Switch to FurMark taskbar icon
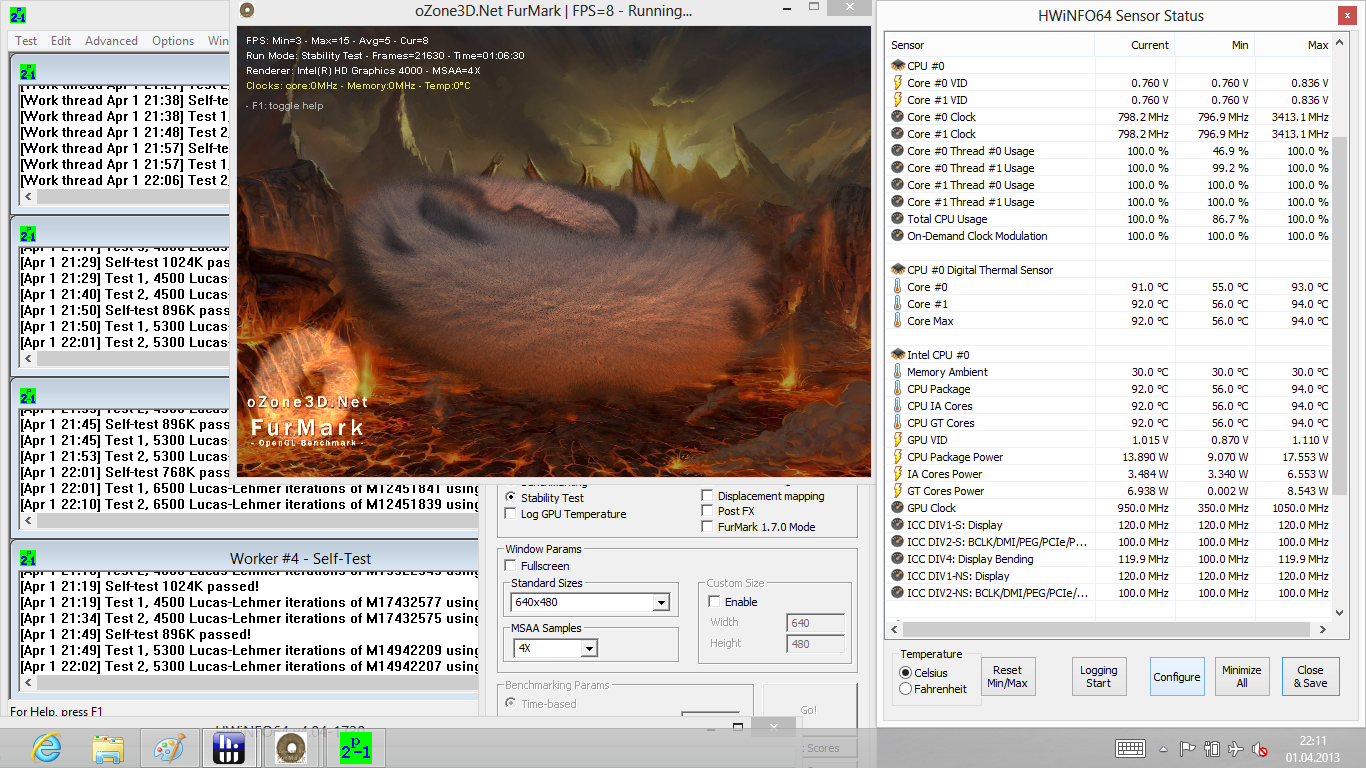 tap(292, 748)
